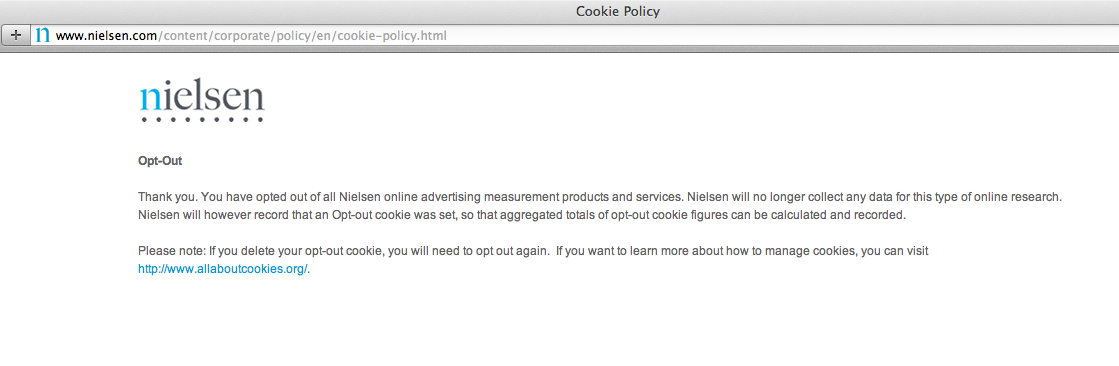Open the http://www.allaboutcookies.org/ link
Image resolution: width=1119 pixels, height=366 pixels.
point(223,269)
